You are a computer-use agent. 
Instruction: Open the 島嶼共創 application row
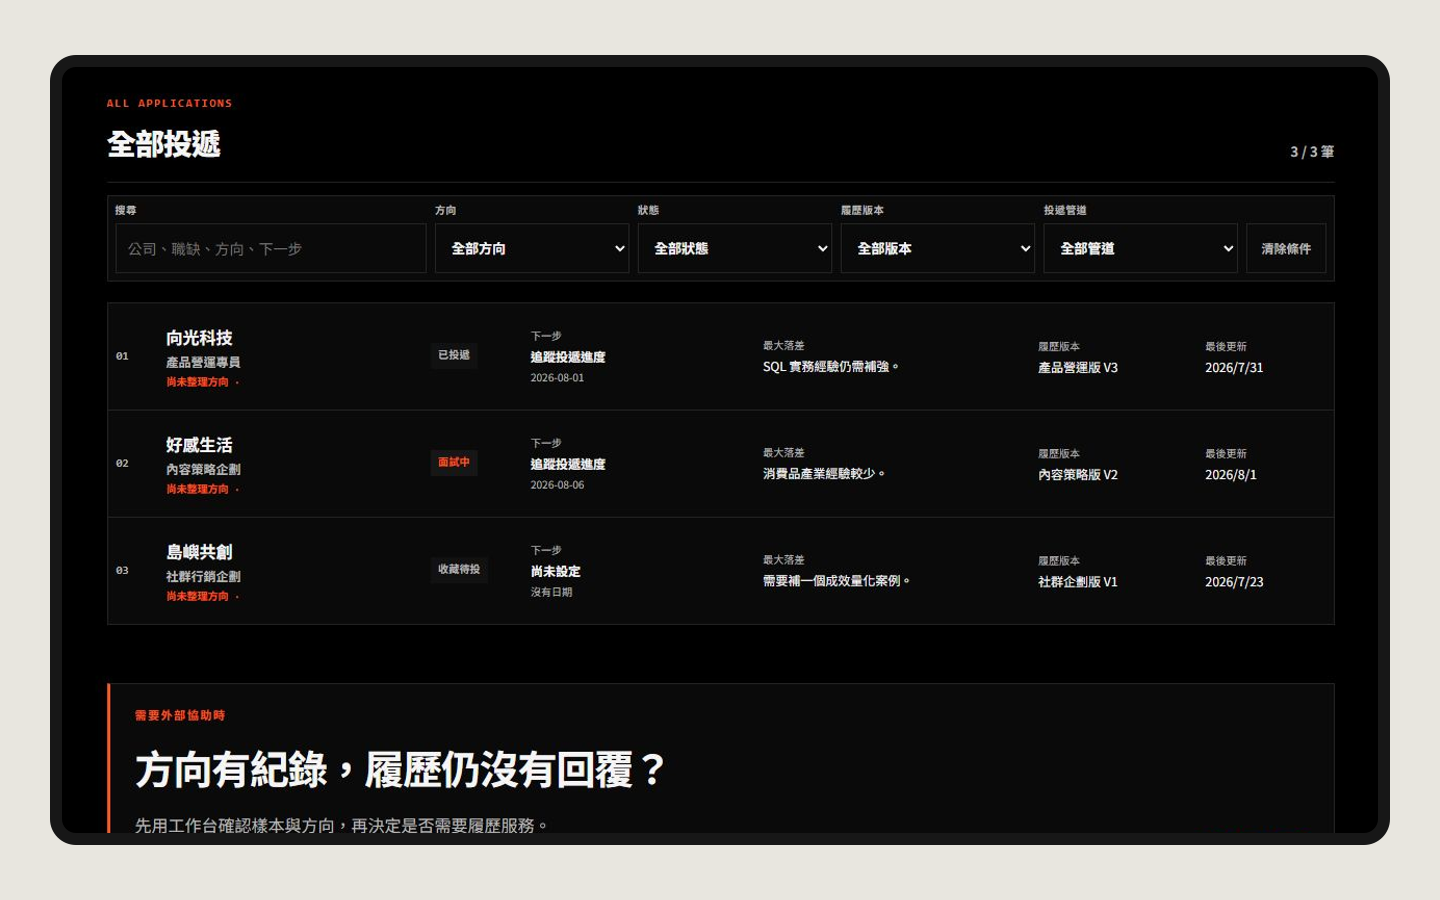coord(721,571)
